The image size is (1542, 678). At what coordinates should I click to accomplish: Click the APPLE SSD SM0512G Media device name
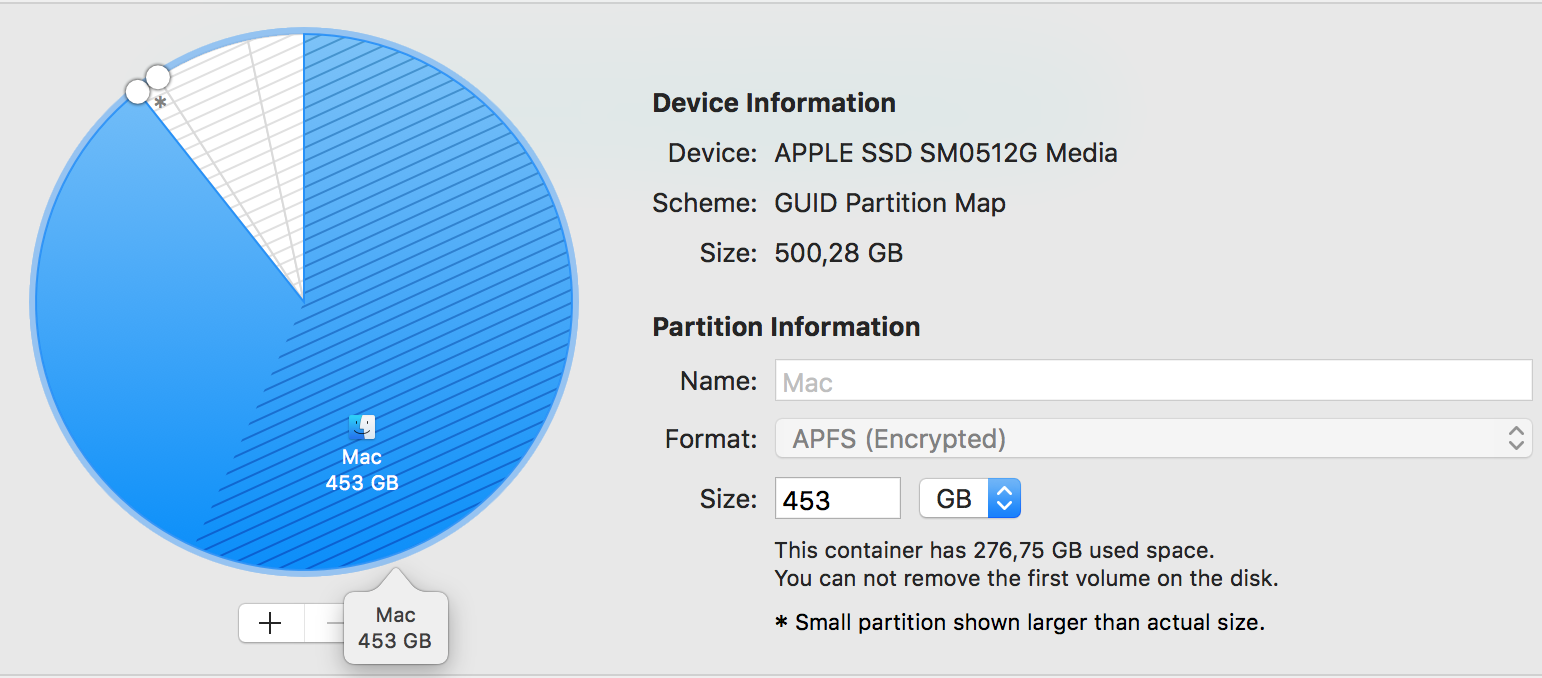[x=945, y=153]
